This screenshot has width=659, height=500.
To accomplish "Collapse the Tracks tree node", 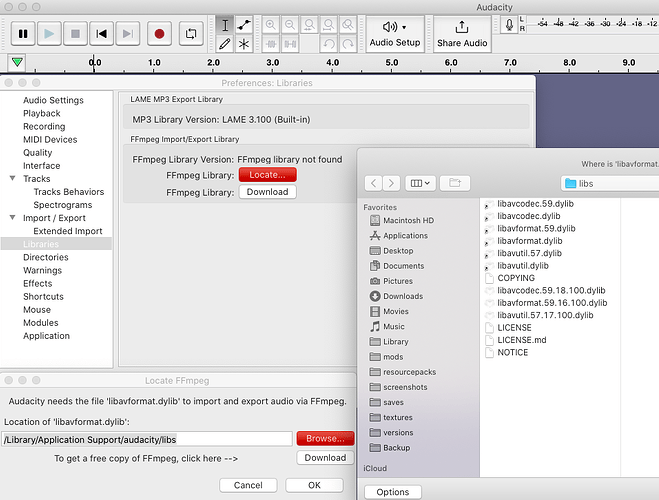I will coord(13,179).
